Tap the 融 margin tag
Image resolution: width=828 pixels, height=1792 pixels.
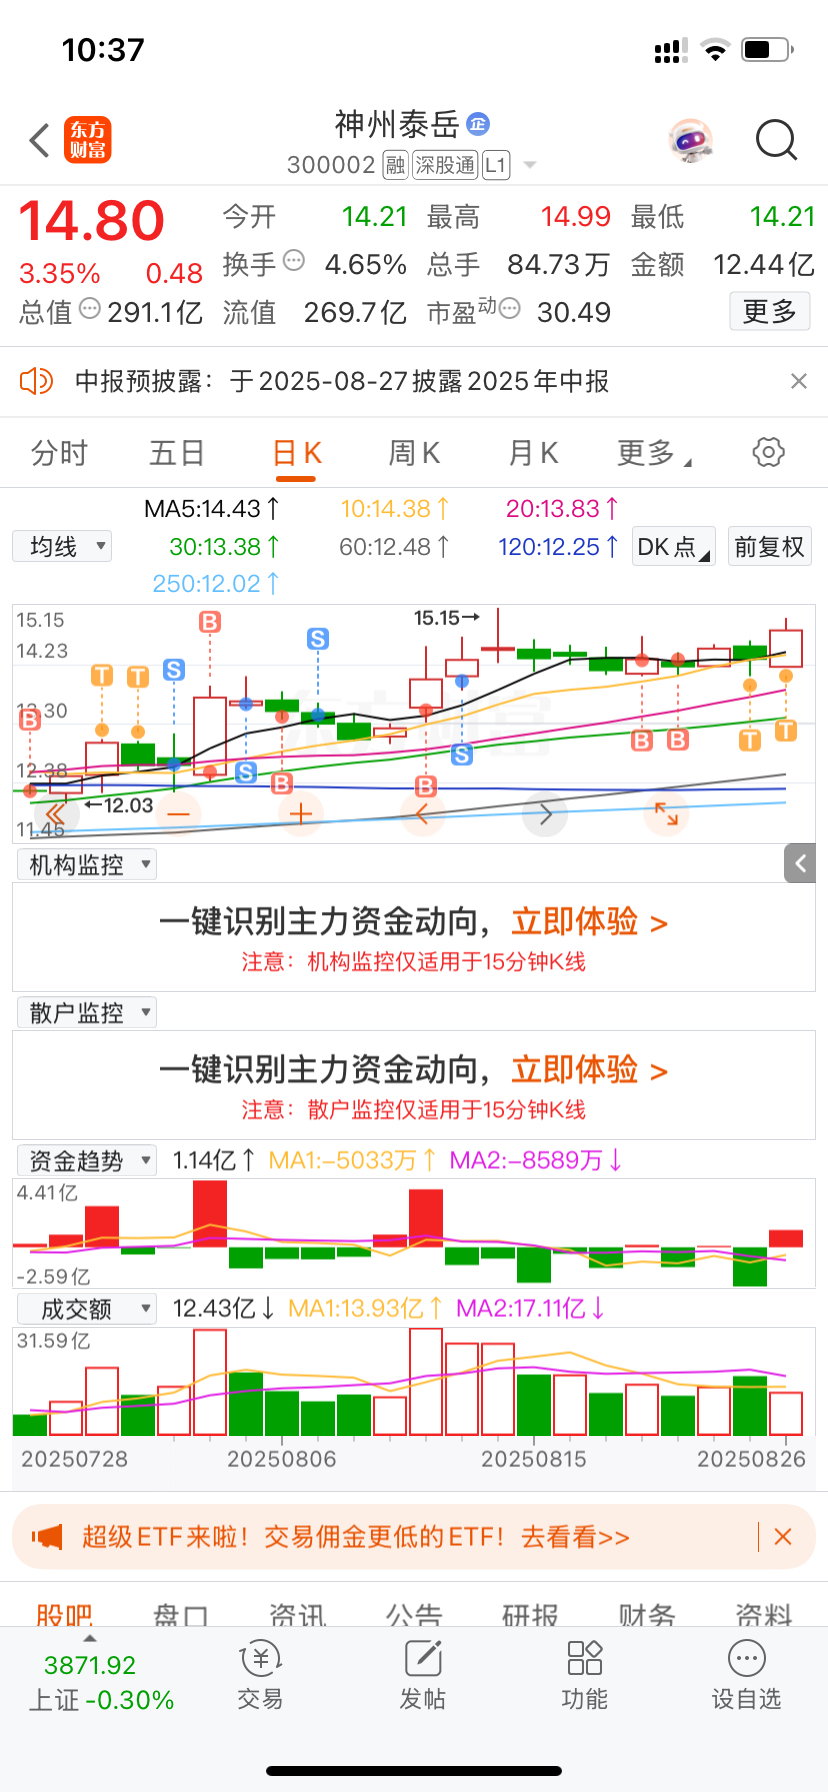tap(396, 165)
